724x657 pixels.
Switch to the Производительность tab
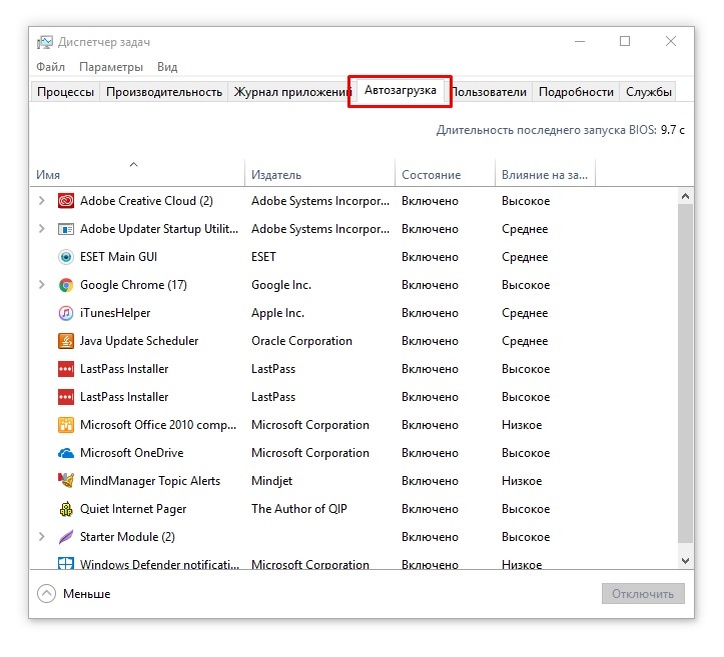[164, 92]
